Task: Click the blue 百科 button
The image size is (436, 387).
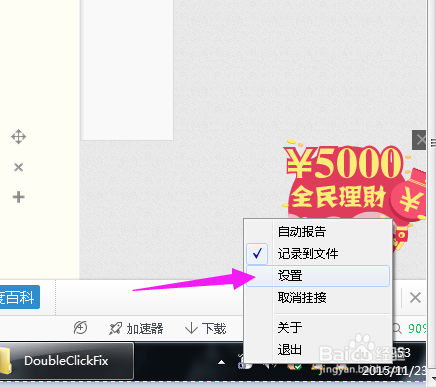Action: coord(19,297)
